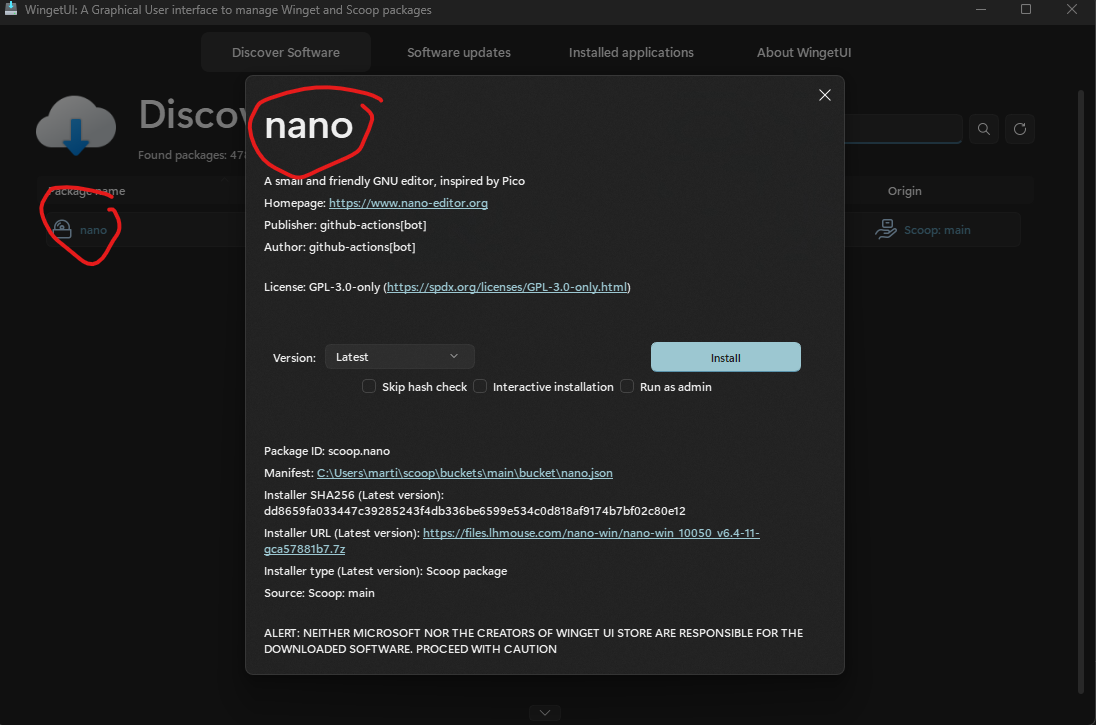The width and height of the screenshot is (1096, 725).
Task: Click the installer SHA256 hash value
Action: click(x=475, y=511)
